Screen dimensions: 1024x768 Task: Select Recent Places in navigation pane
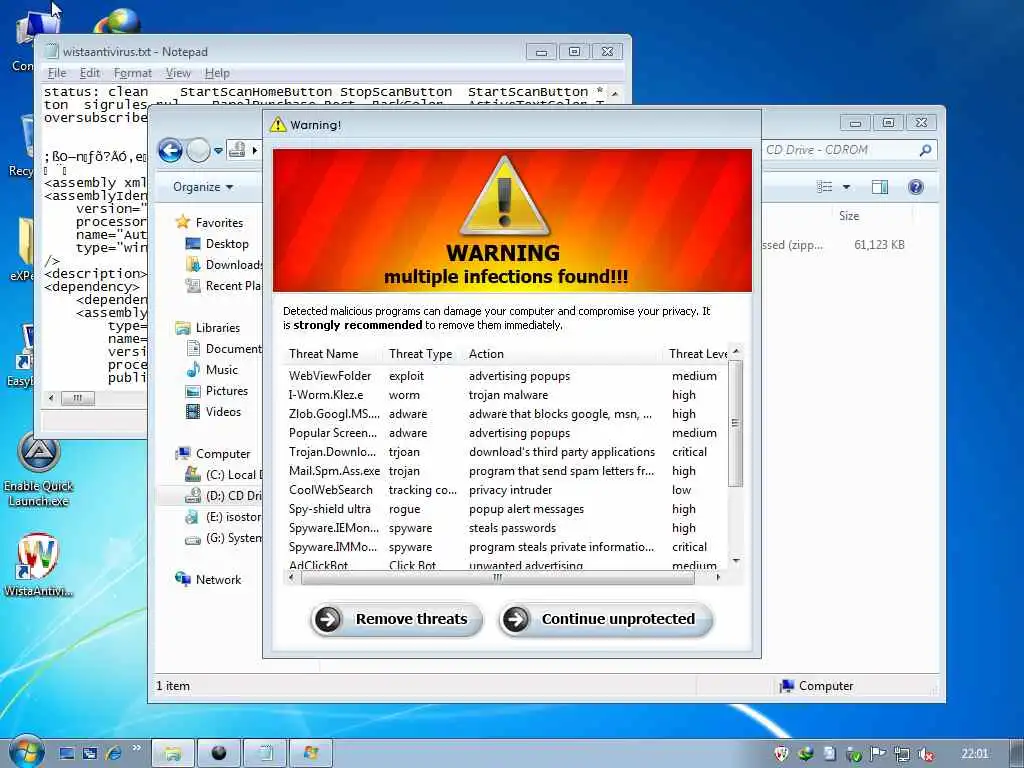point(224,285)
